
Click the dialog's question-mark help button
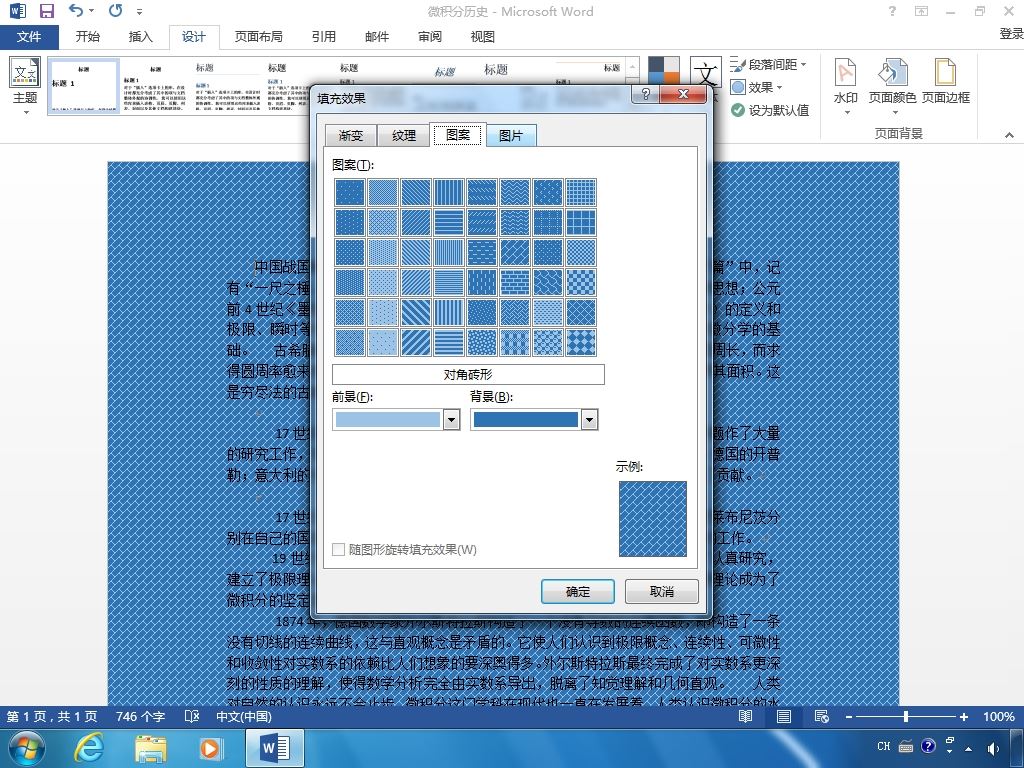coord(645,94)
